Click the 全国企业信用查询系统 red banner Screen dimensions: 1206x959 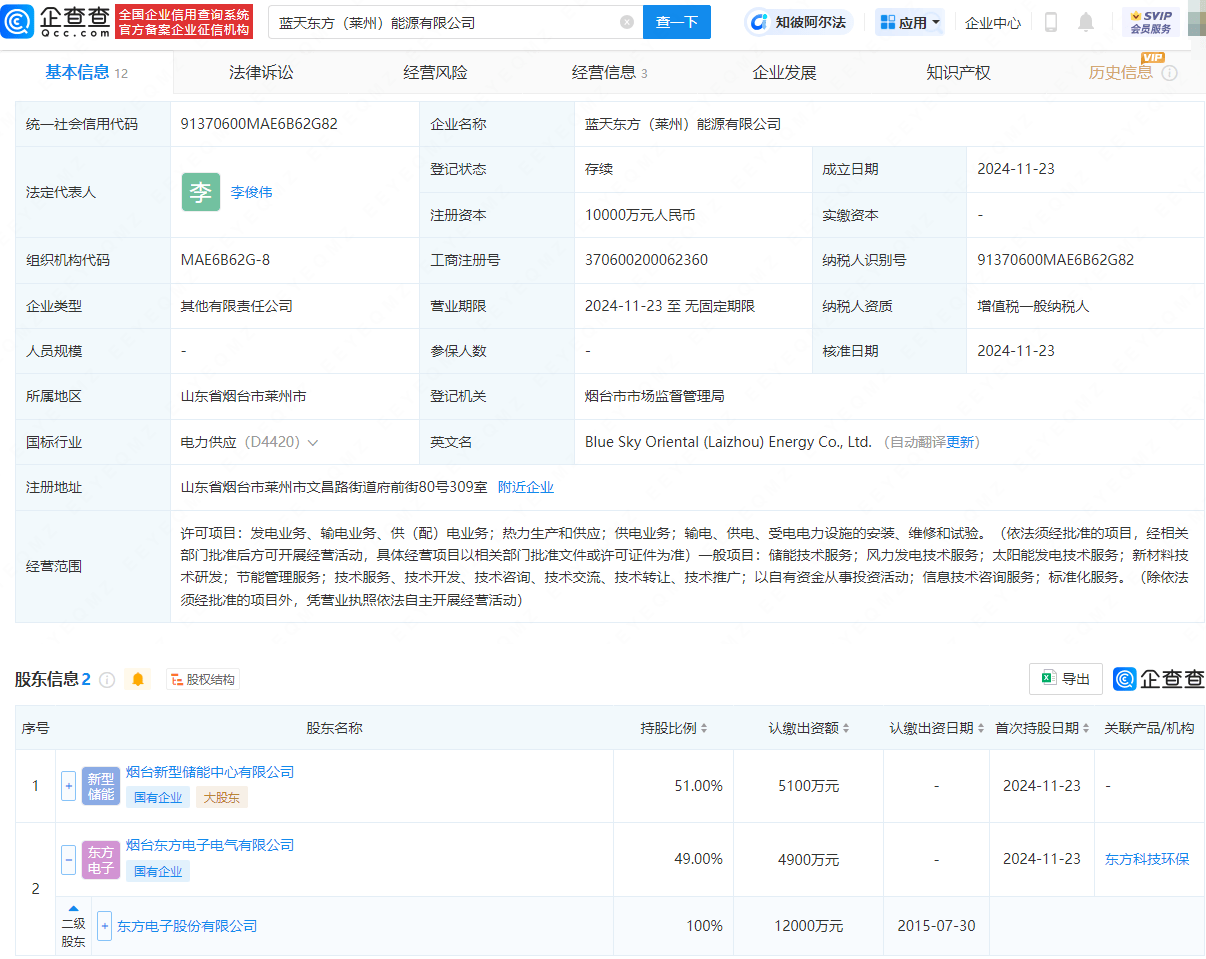(184, 21)
